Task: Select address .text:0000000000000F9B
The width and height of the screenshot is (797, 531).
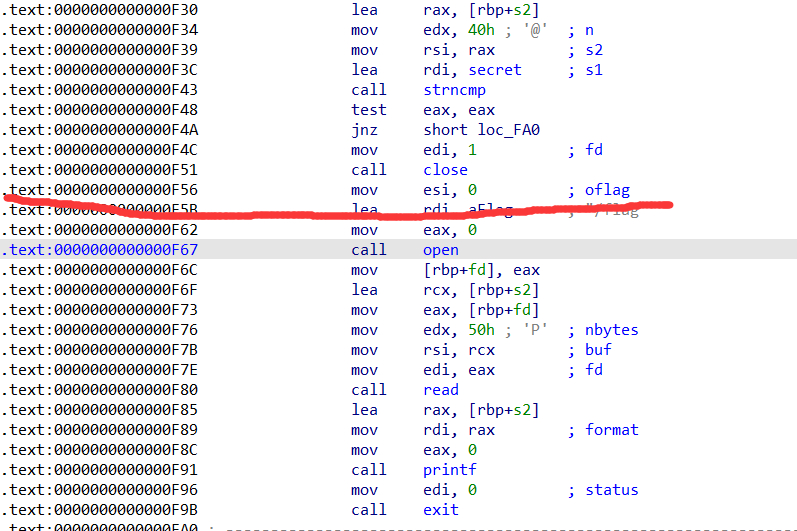Action: pos(100,510)
